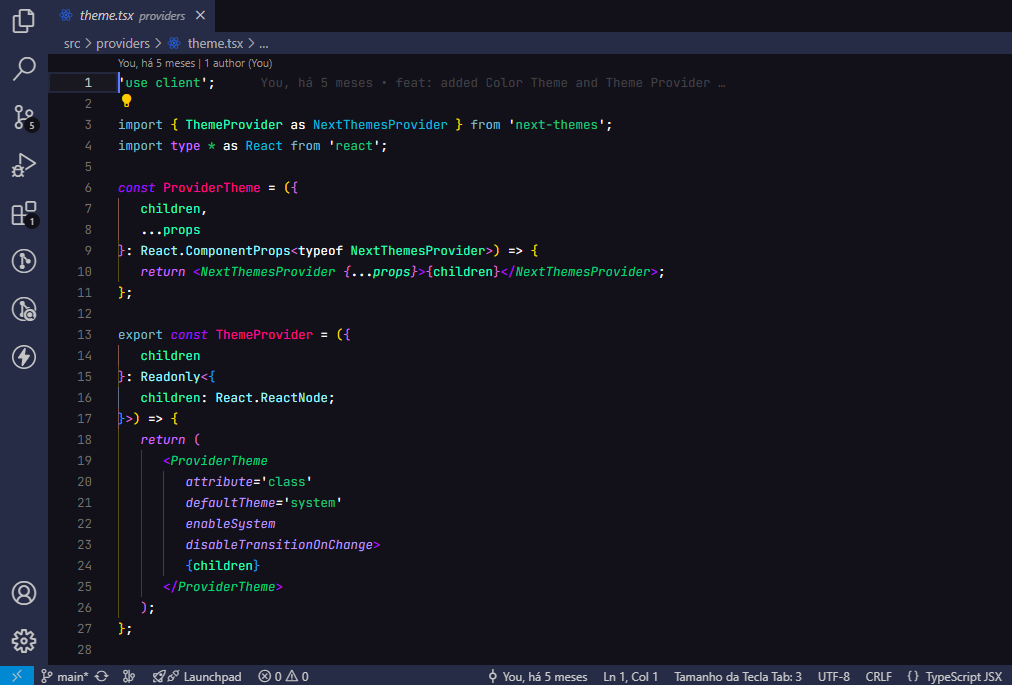Click the closing </ProviderTheme> tag
1012x685 pixels.
[223, 586]
